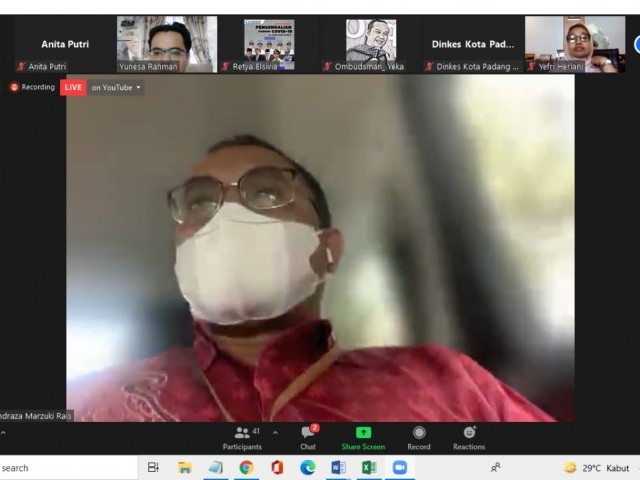Screen dimensions: 640x480
Task: Expand the Participants caret arrow
Action: [275, 433]
